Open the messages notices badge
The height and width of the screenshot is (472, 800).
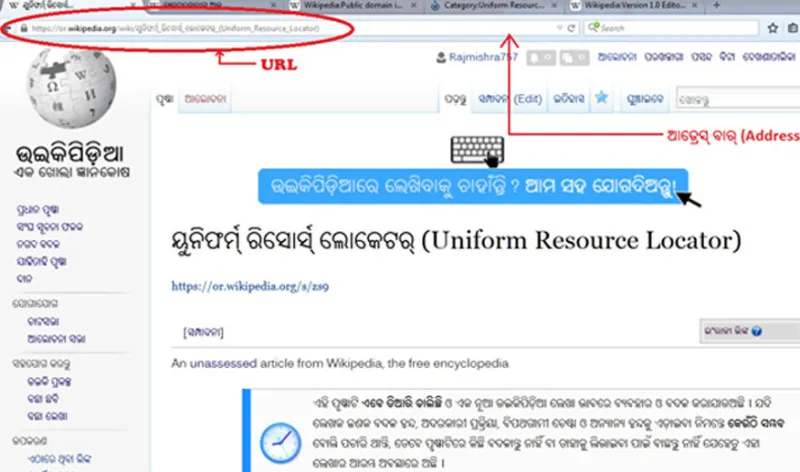(x=574, y=58)
